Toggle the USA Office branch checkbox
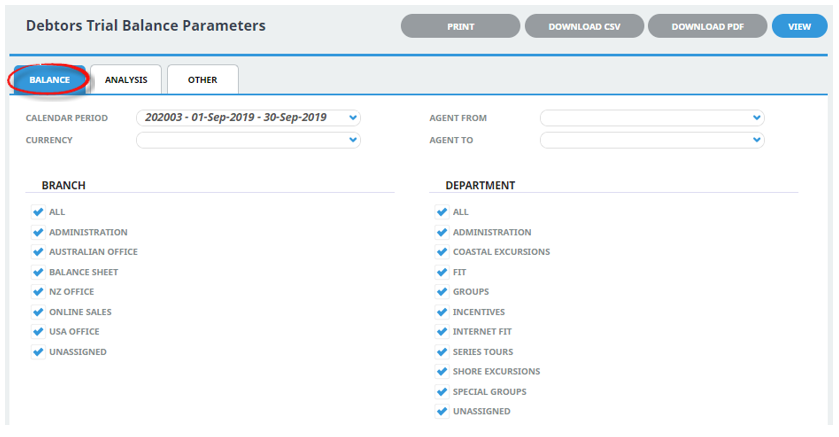Viewport: 839px width, 437px height. point(38,332)
